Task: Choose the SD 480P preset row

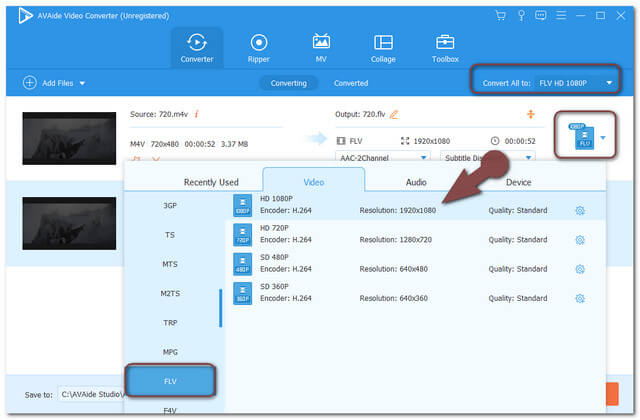Action: pyautogui.click(x=415, y=264)
